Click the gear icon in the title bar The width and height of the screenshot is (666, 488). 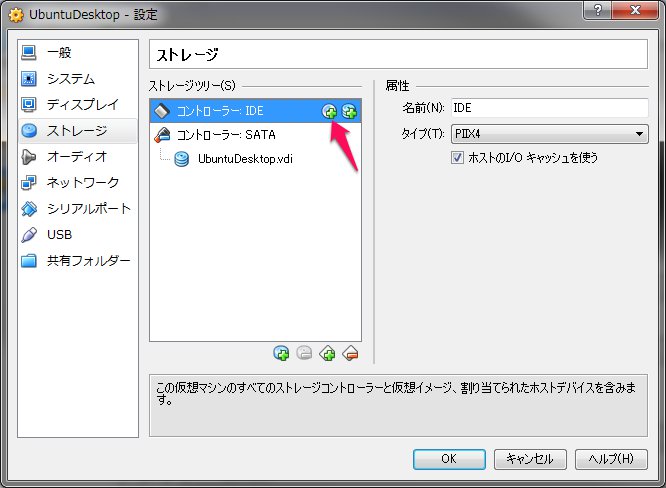click(16, 15)
